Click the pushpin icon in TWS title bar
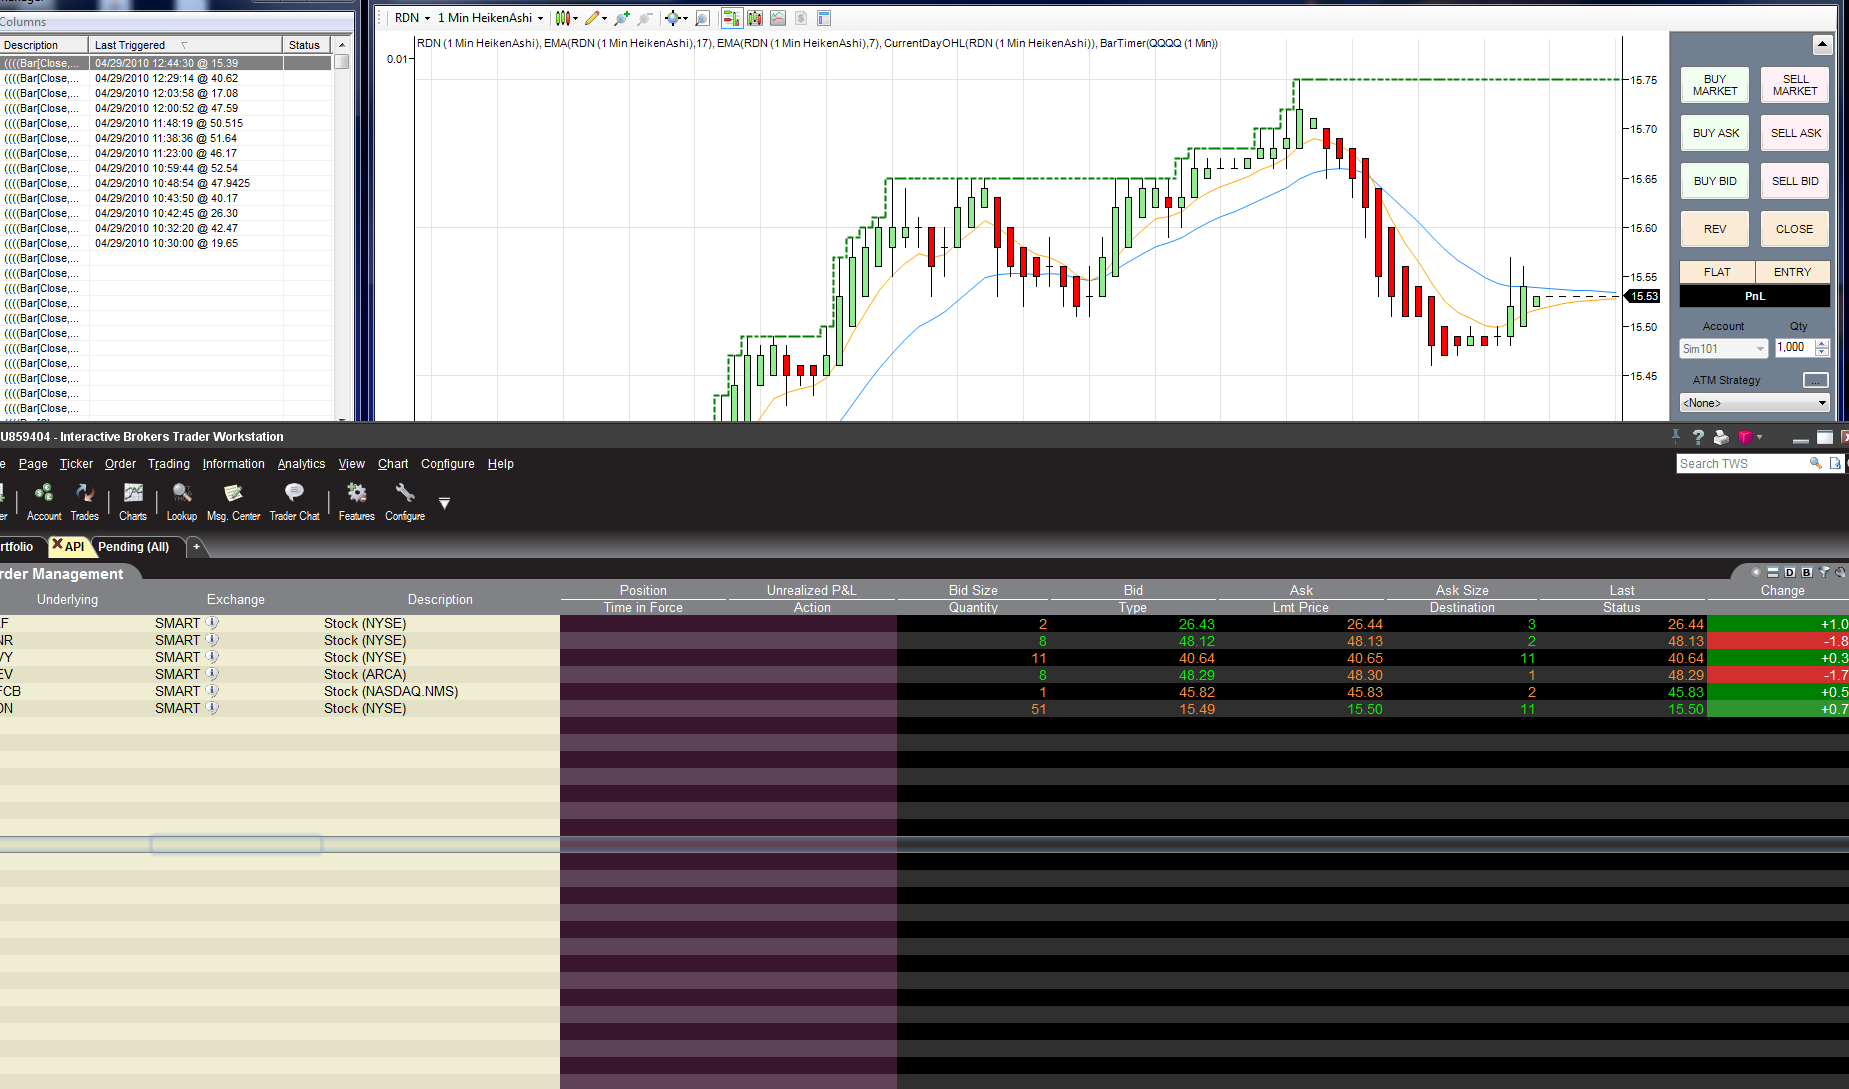 point(1676,437)
